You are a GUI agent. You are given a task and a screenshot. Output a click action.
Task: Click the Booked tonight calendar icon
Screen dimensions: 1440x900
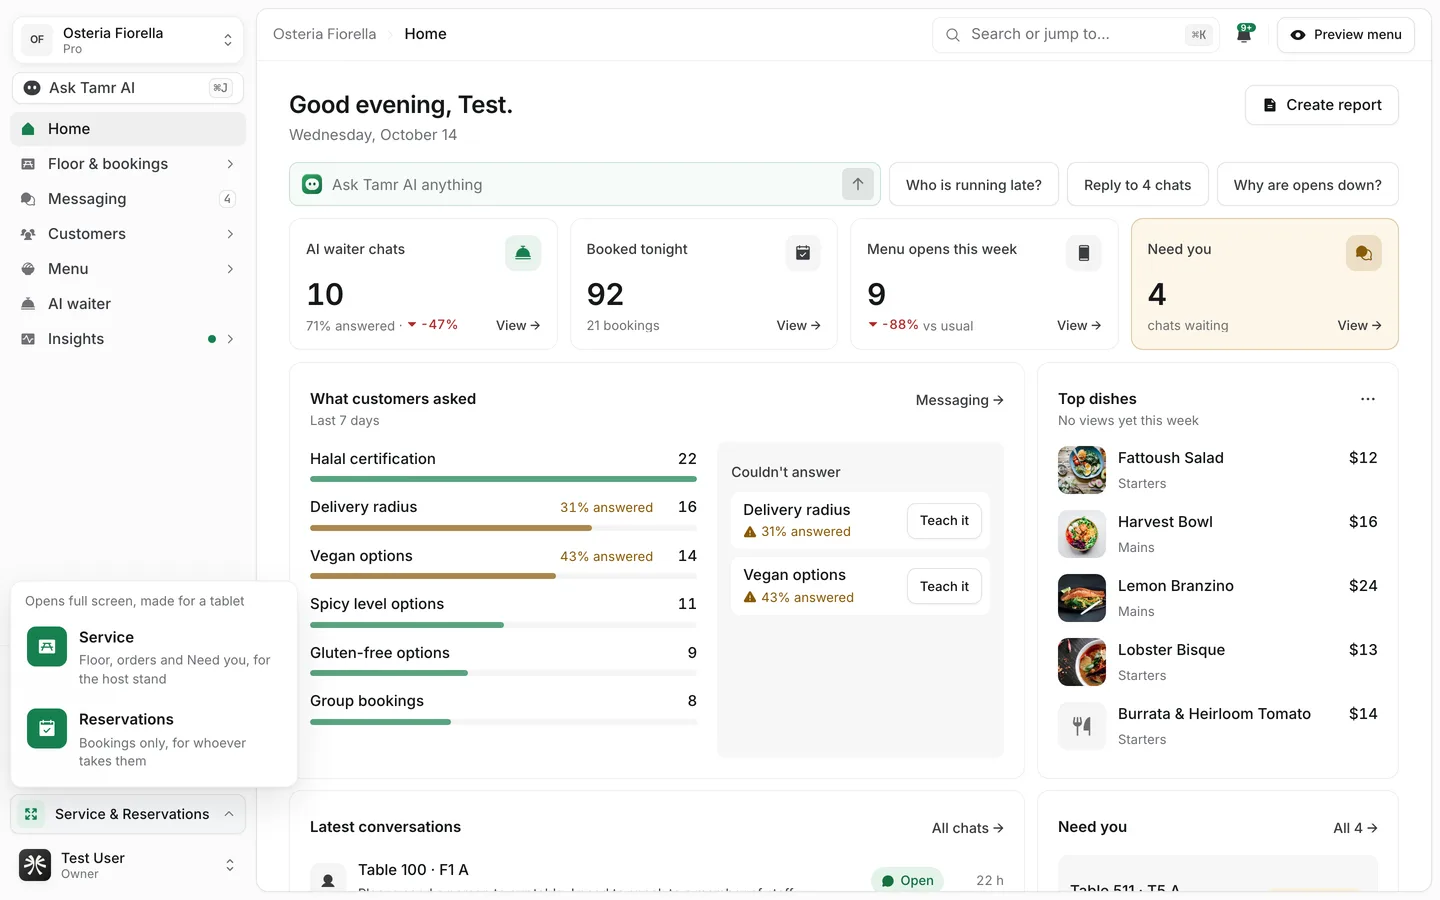(803, 253)
